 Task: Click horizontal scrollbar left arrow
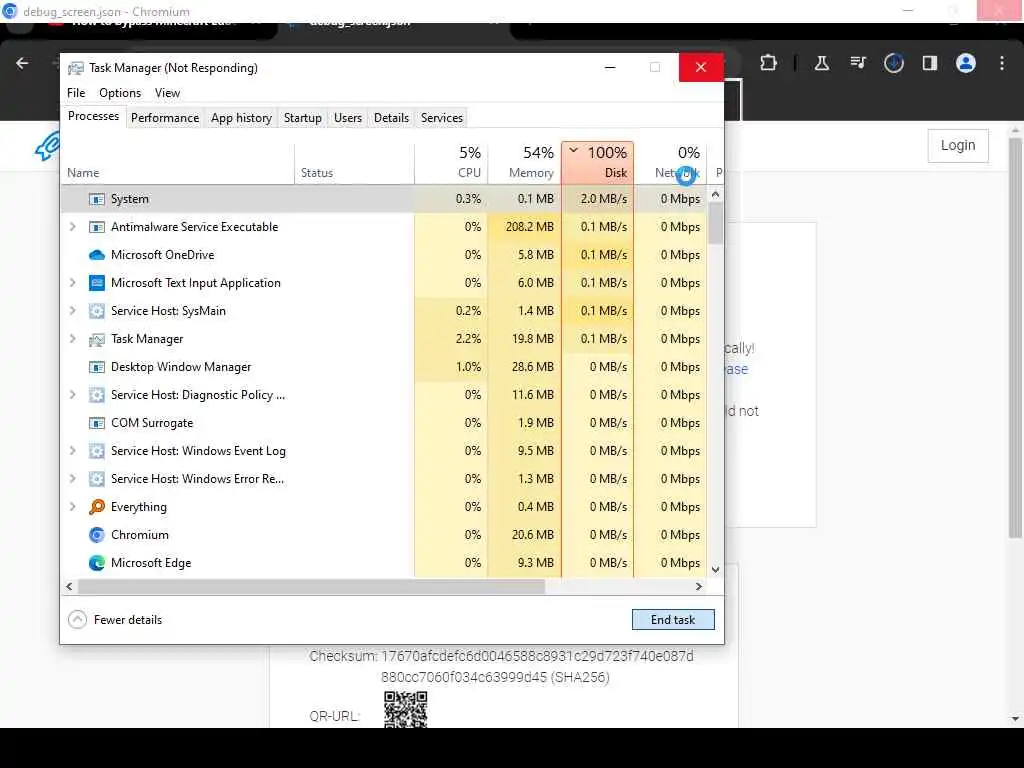pos(69,586)
